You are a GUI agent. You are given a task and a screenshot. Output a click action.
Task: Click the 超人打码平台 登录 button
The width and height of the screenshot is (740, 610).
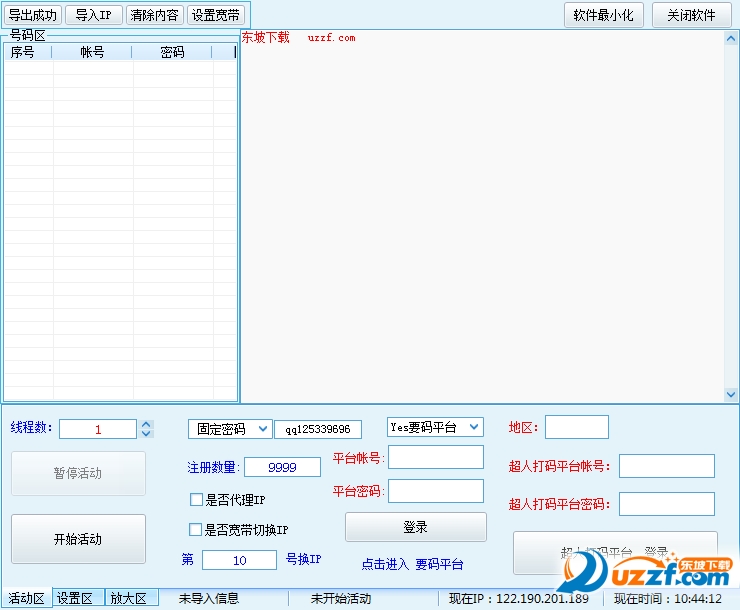tap(615, 552)
